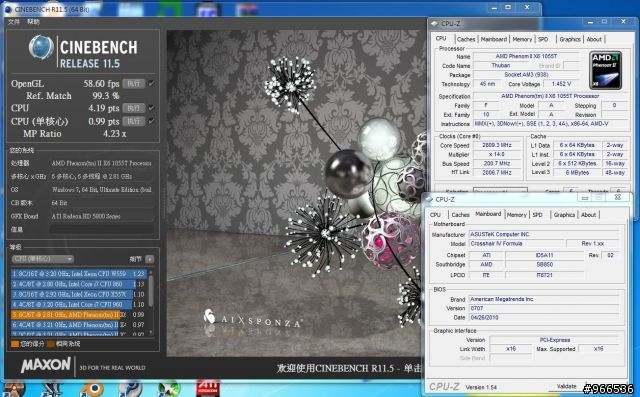The height and width of the screenshot is (397, 640).
Task: Open the 幫助 menu in CINEBENCH
Action: (x=33, y=22)
